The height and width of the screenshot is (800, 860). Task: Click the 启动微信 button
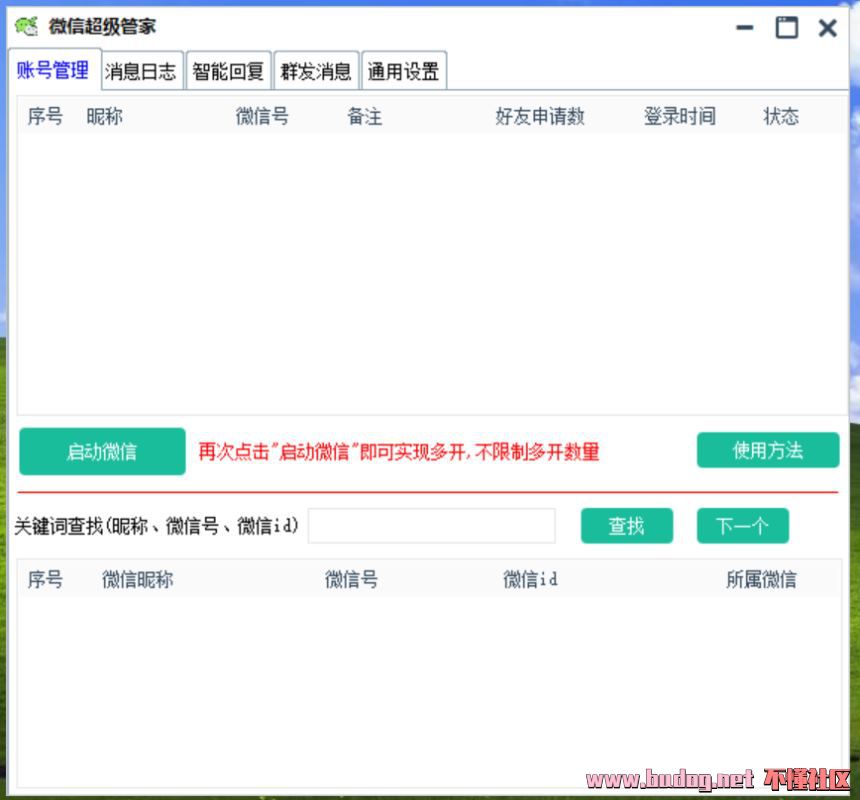click(x=102, y=451)
